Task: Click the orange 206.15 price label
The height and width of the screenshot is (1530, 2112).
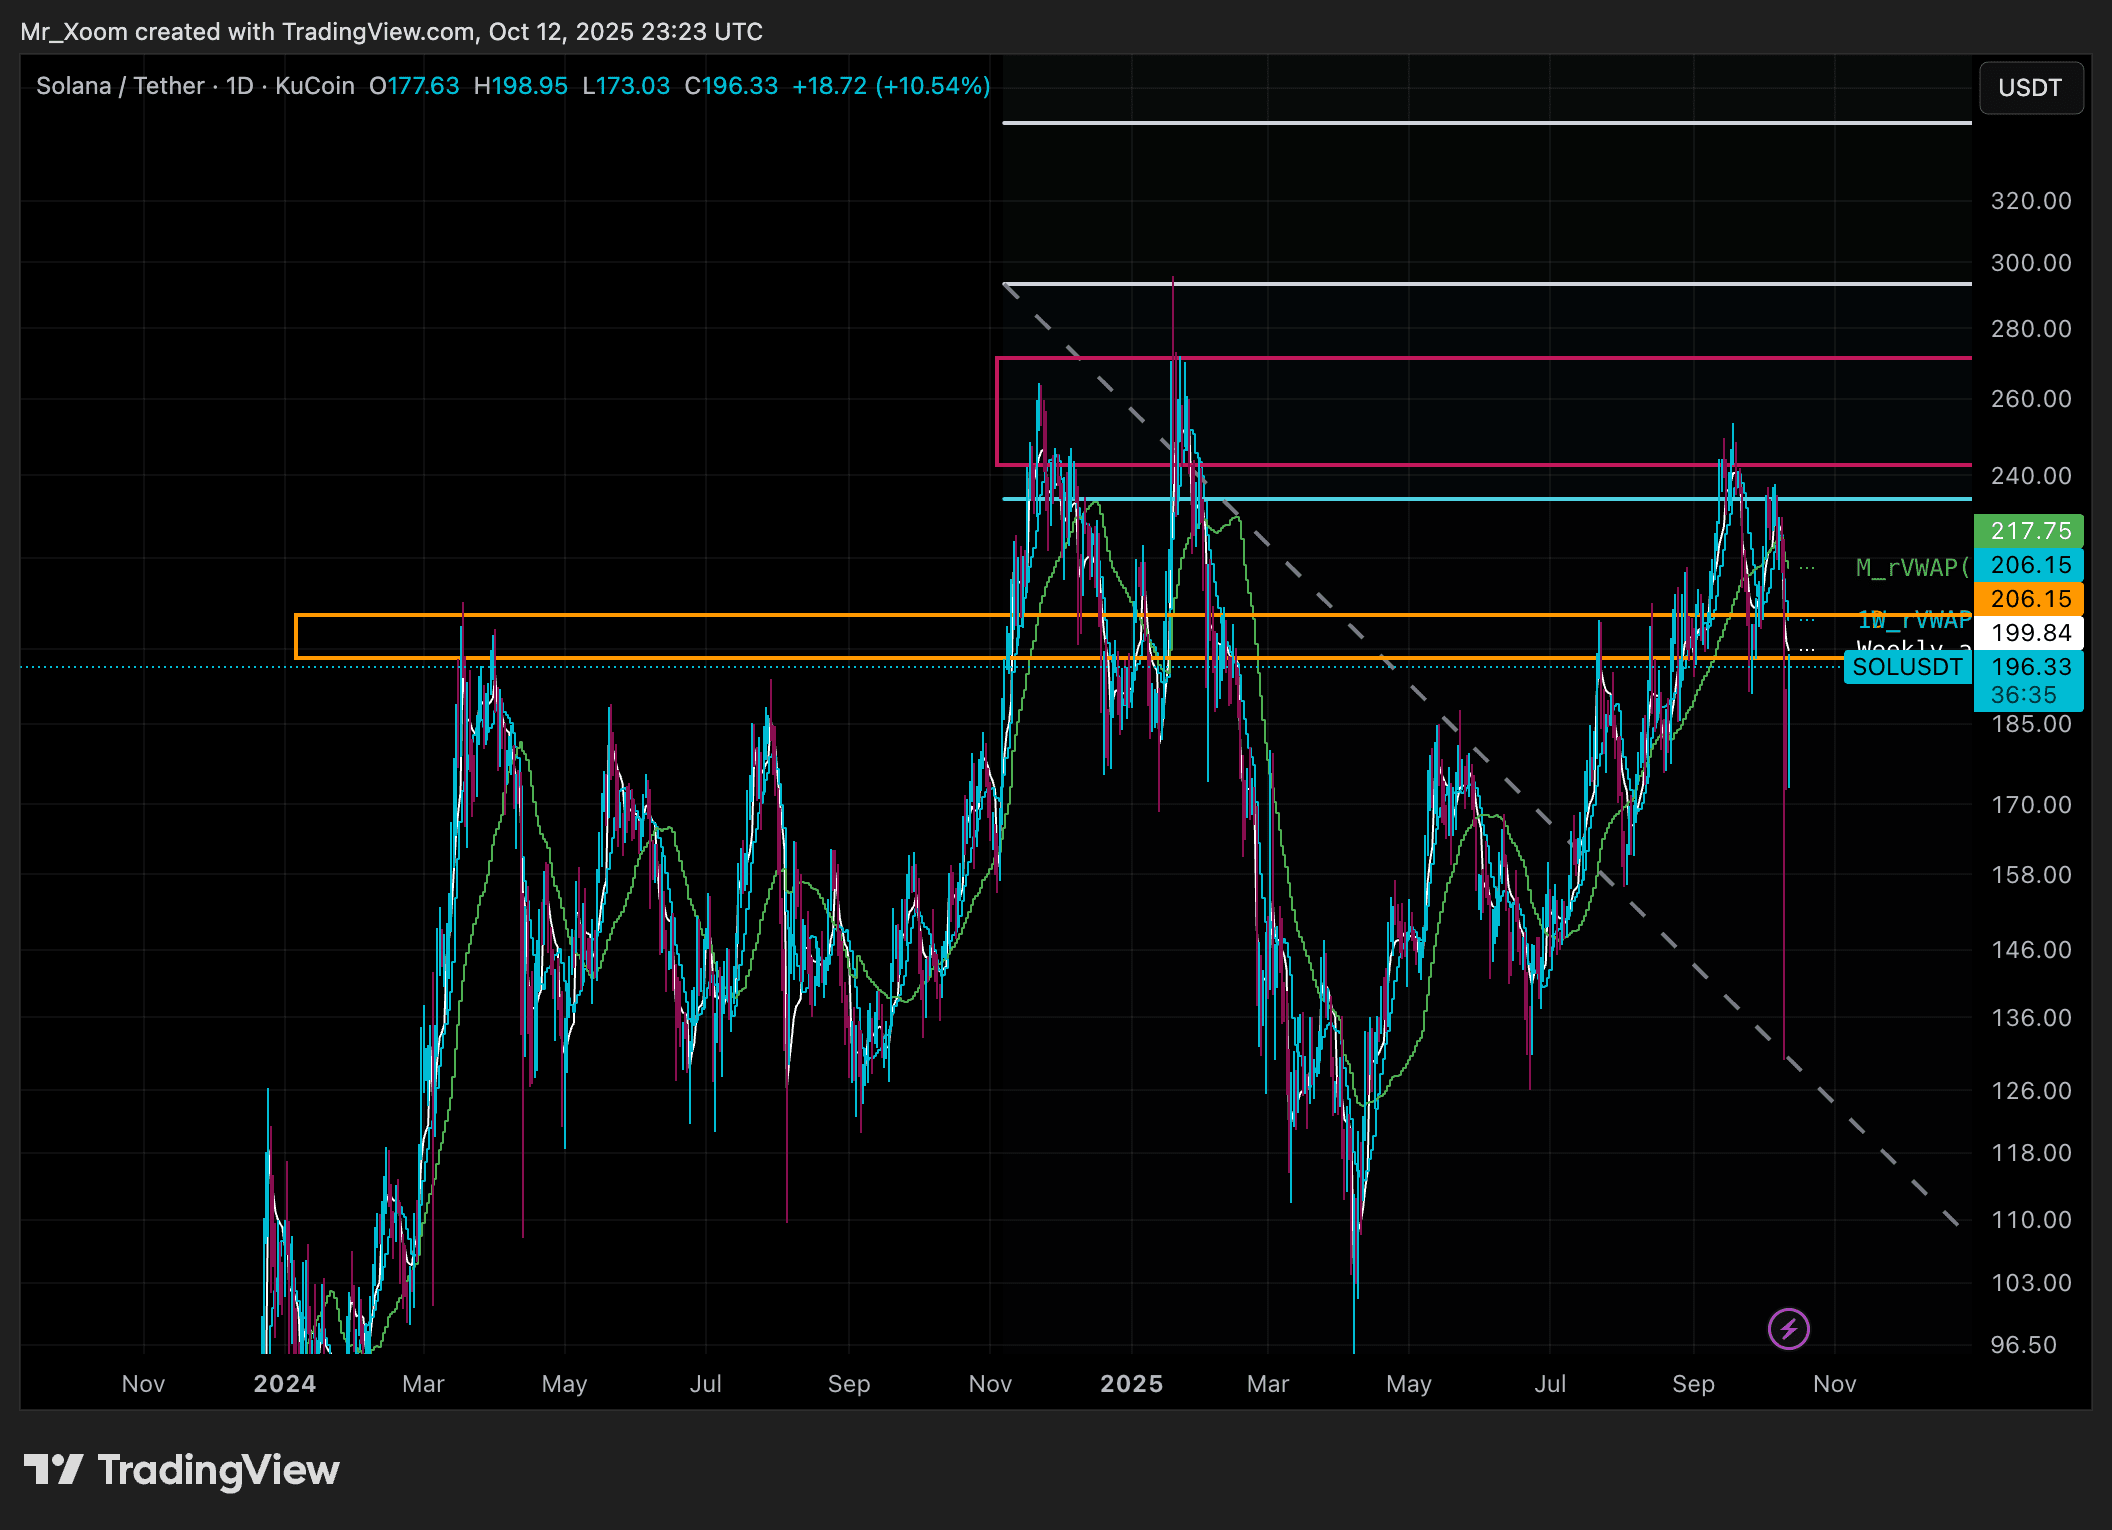Action: 2029,599
